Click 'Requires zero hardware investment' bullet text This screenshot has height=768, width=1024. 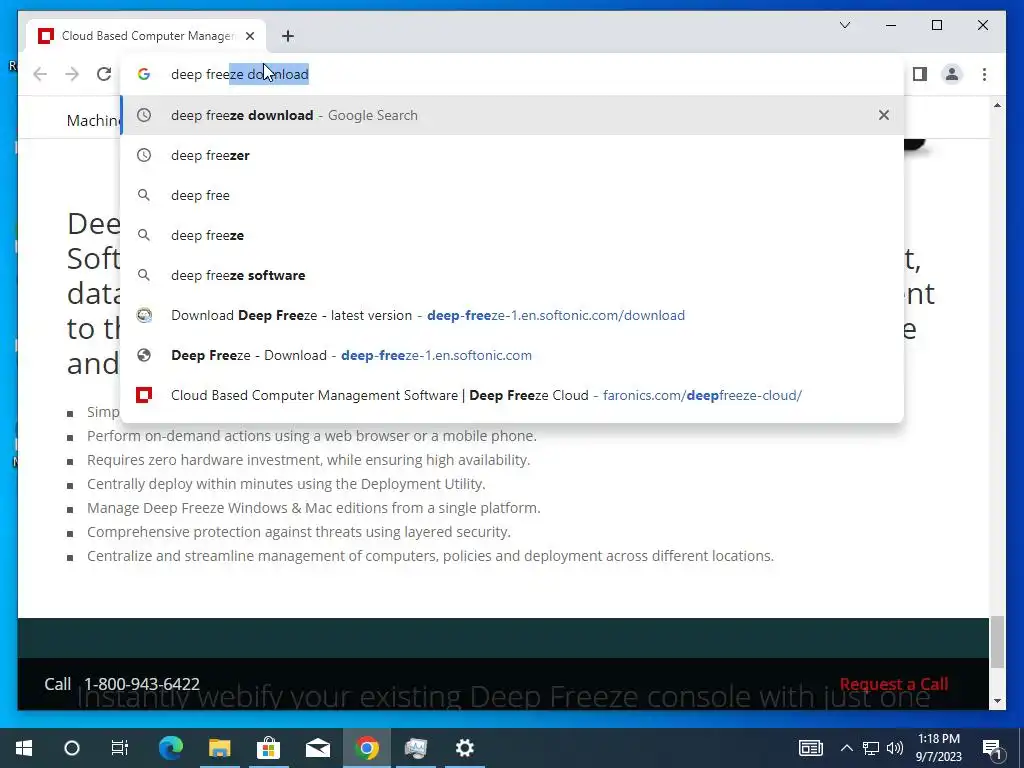pyautogui.click(x=308, y=460)
